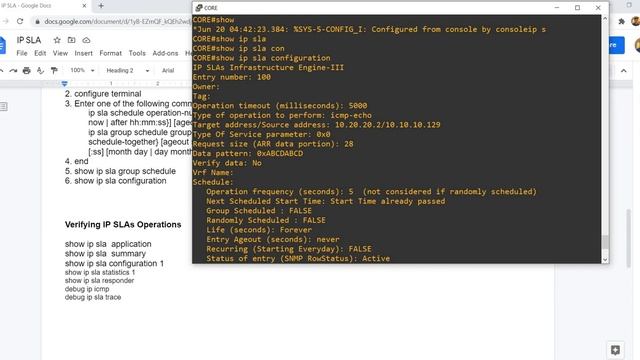The image size is (640, 360).
Task: Click 'Group Scheduled : FALSE' in terminal
Action: click(x=259, y=211)
